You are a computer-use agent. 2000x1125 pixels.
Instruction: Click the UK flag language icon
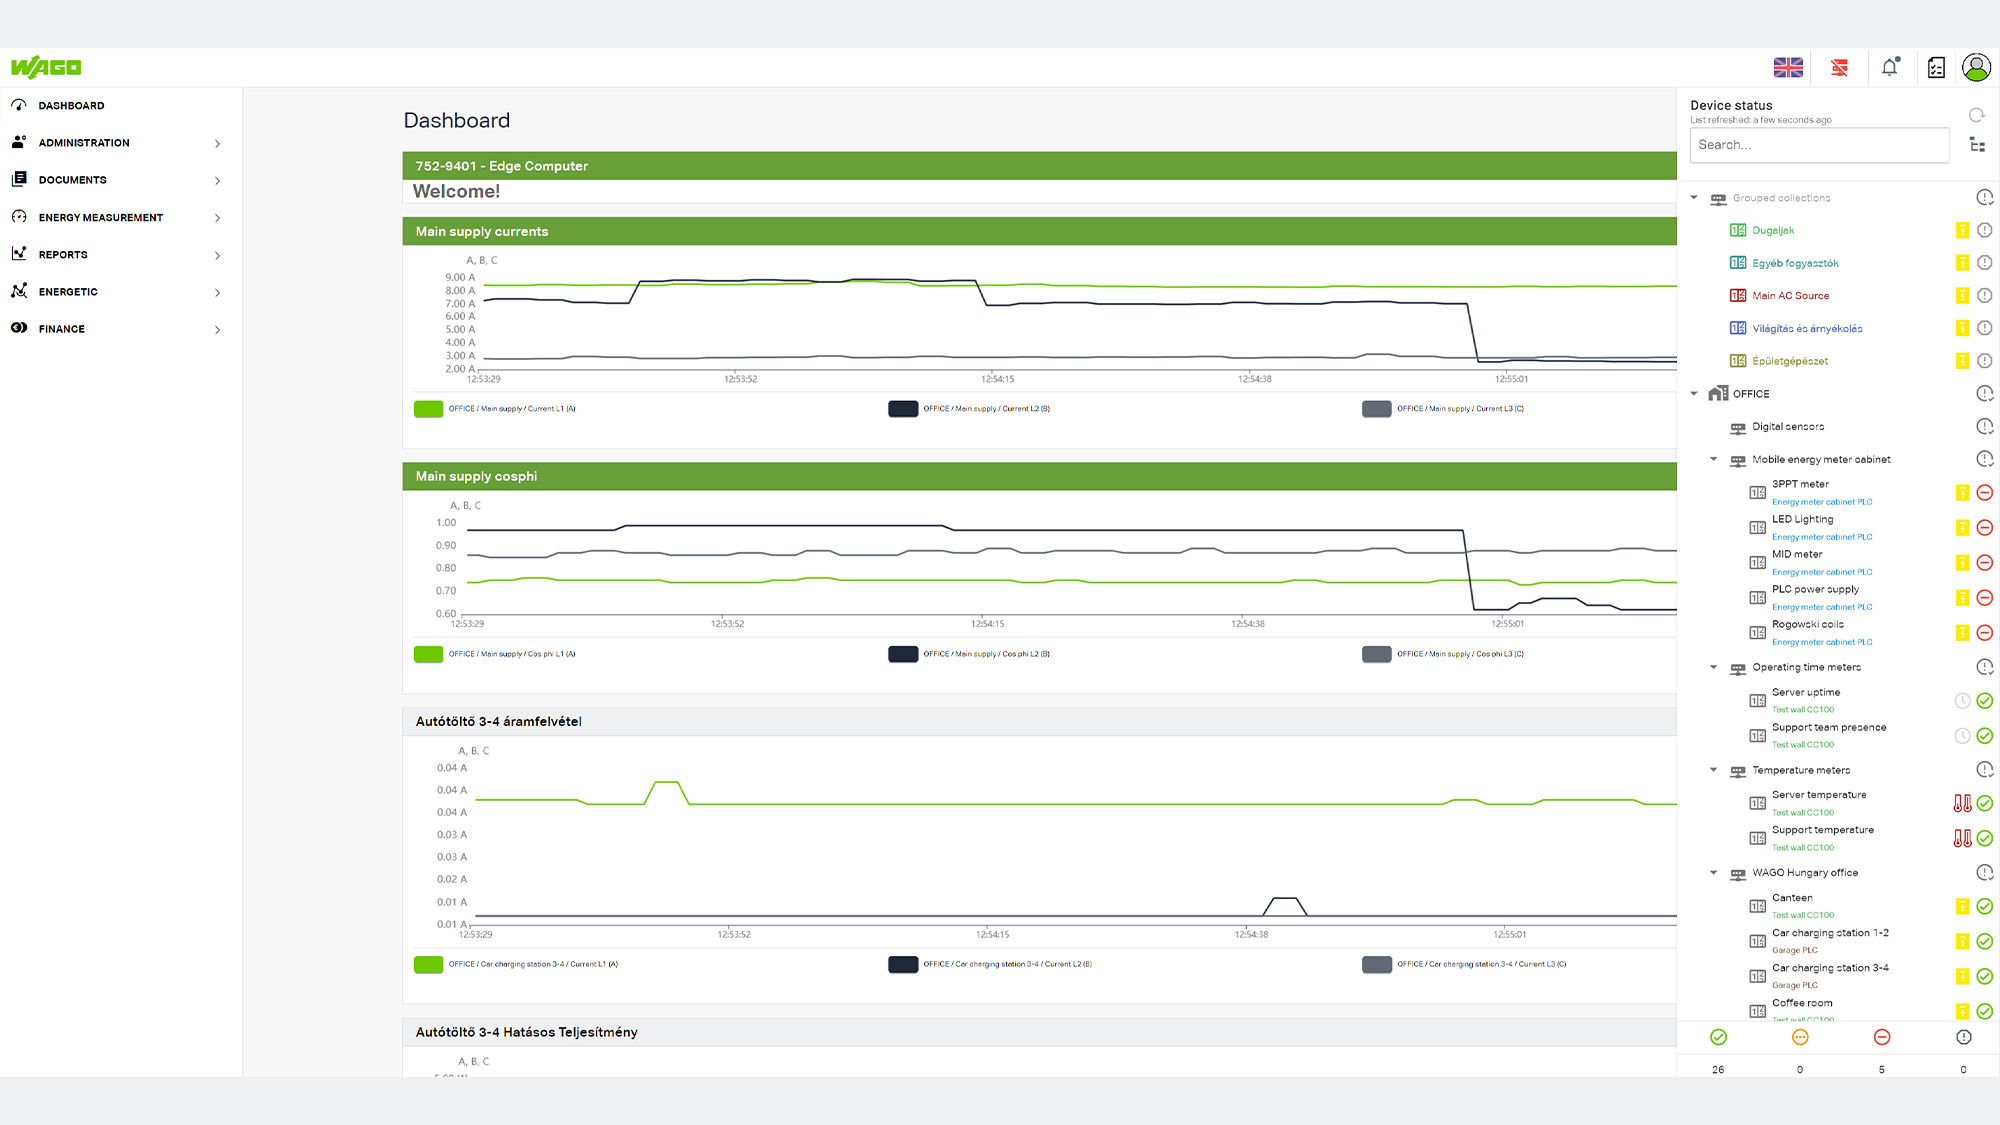pyautogui.click(x=1788, y=67)
